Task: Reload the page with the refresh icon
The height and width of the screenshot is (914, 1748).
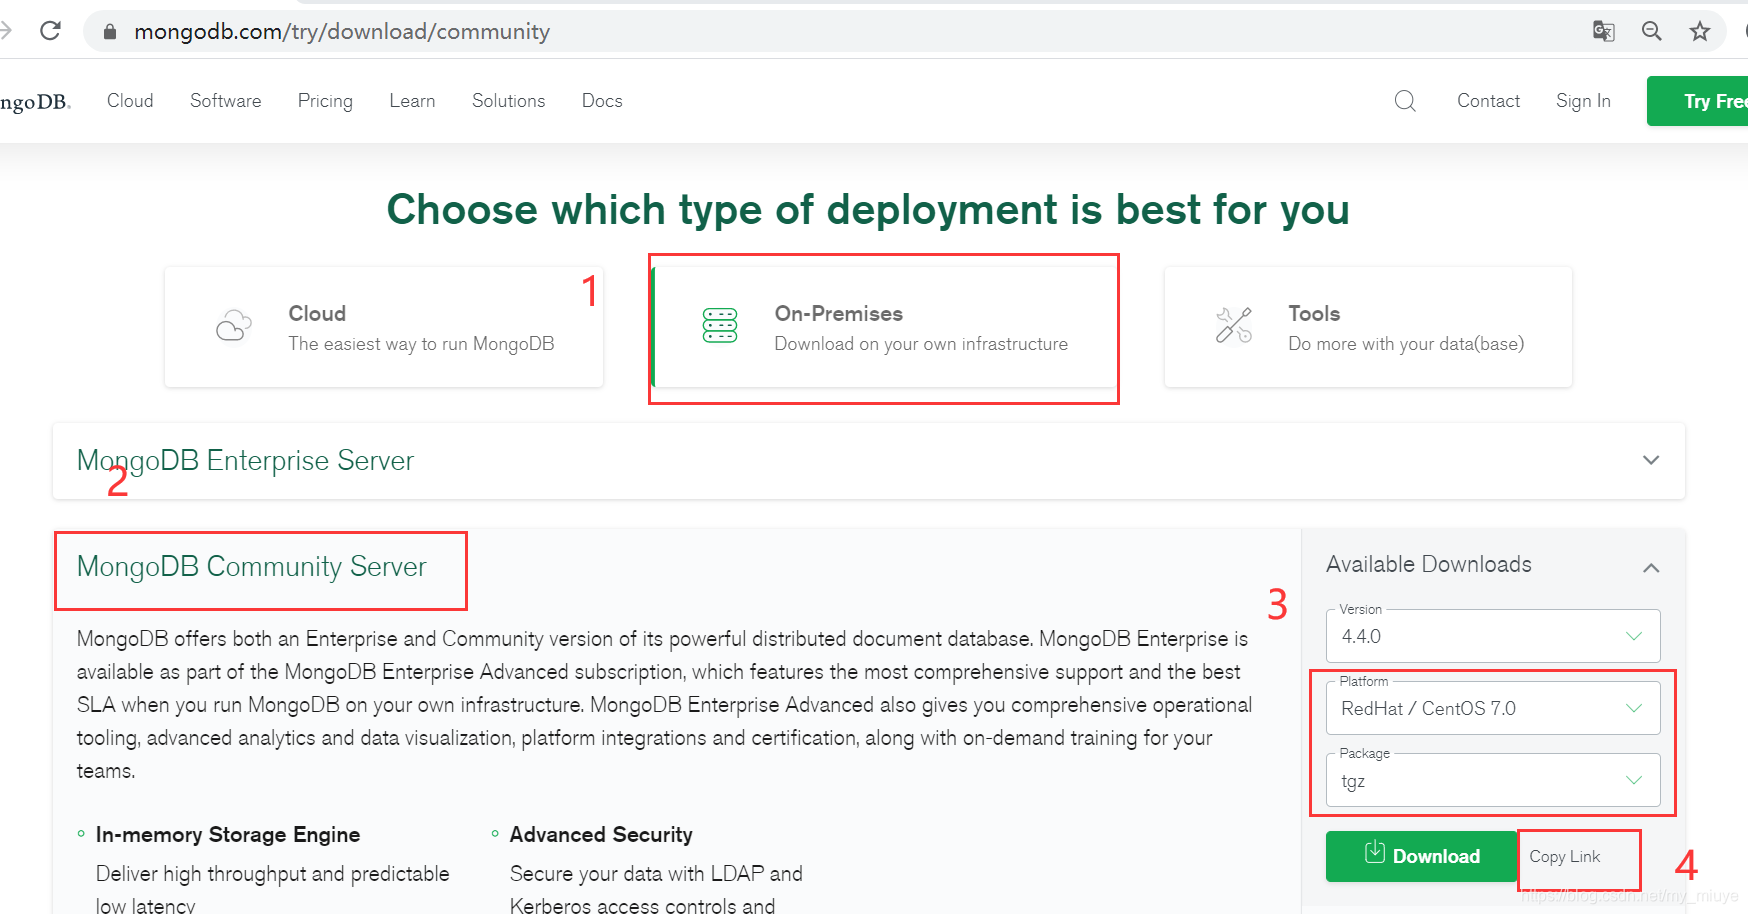Action: point(50,31)
